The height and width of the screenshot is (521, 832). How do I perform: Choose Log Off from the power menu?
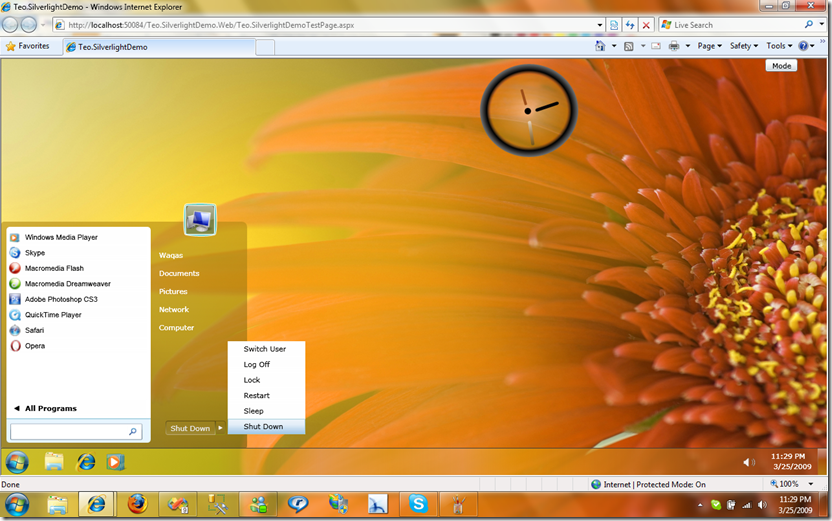point(257,364)
